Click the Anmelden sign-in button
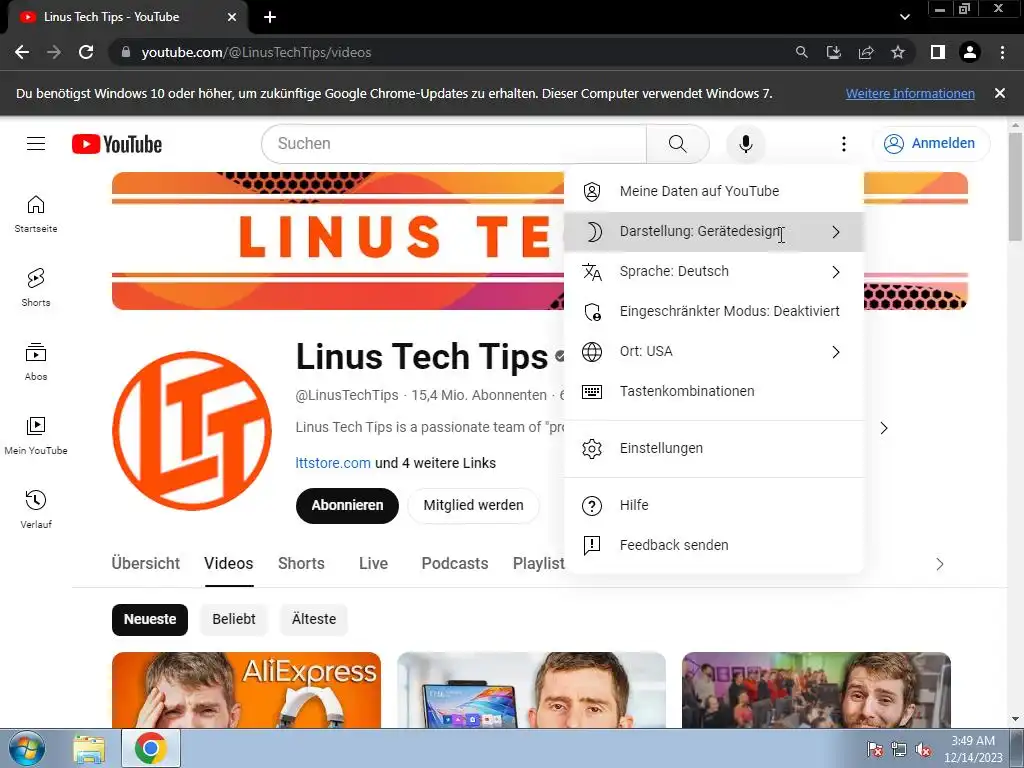Image resolution: width=1024 pixels, height=768 pixels. click(x=931, y=144)
